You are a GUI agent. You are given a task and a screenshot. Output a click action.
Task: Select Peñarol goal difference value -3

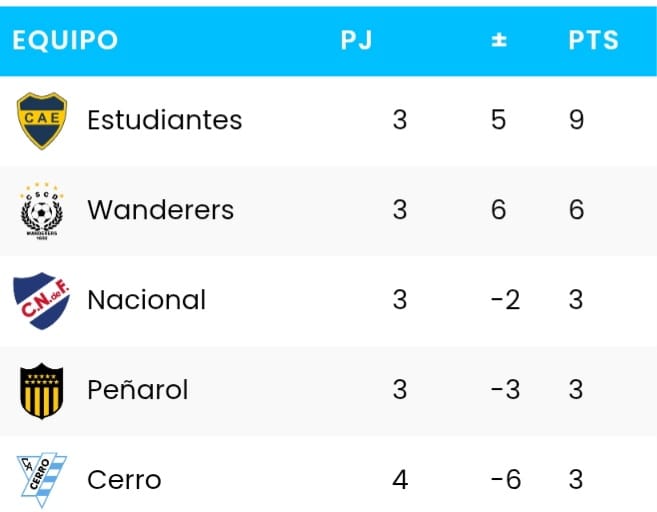(x=505, y=390)
